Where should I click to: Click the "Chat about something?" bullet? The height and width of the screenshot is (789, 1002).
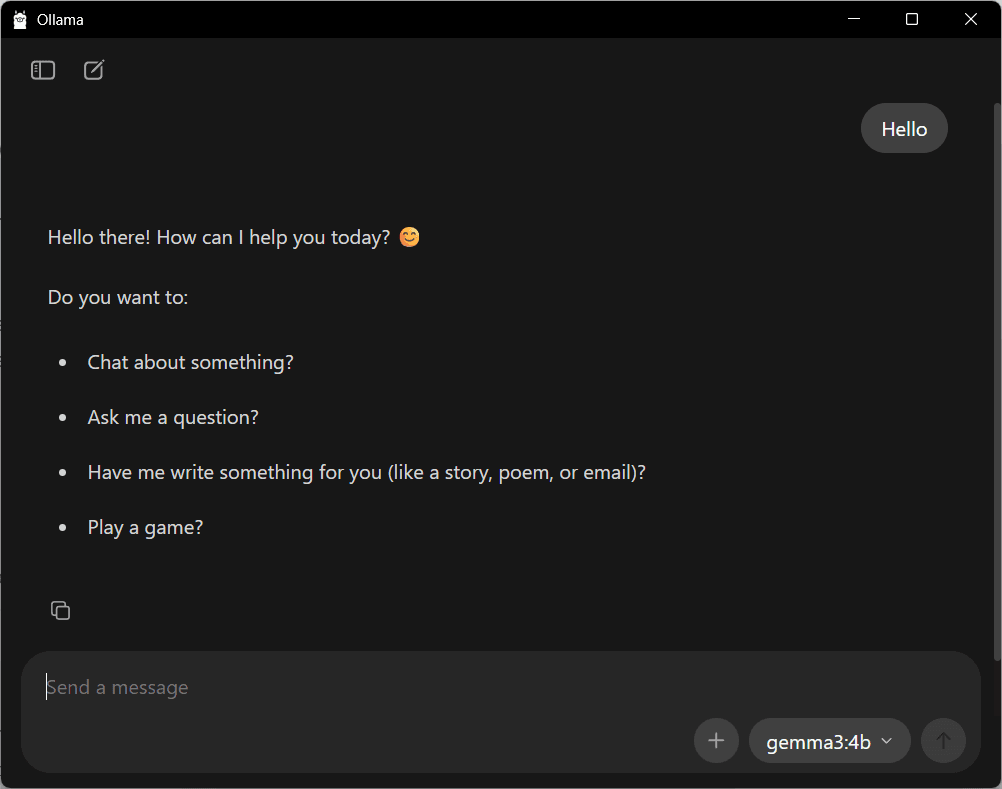point(190,362)
